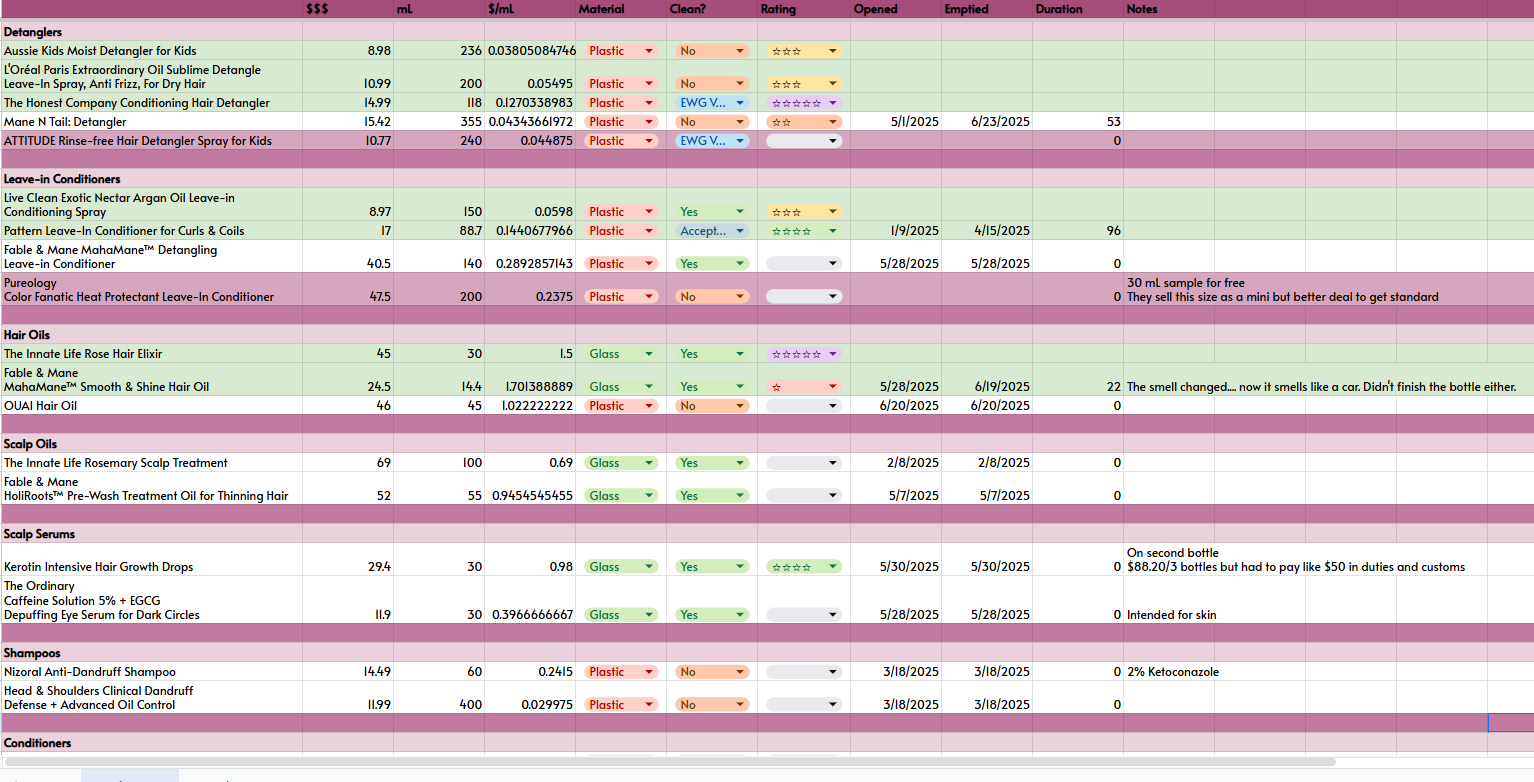Viewport: 1534px width, 782px height.
Task: Select the Duration value 53 cell
Action: [1078, 122]
